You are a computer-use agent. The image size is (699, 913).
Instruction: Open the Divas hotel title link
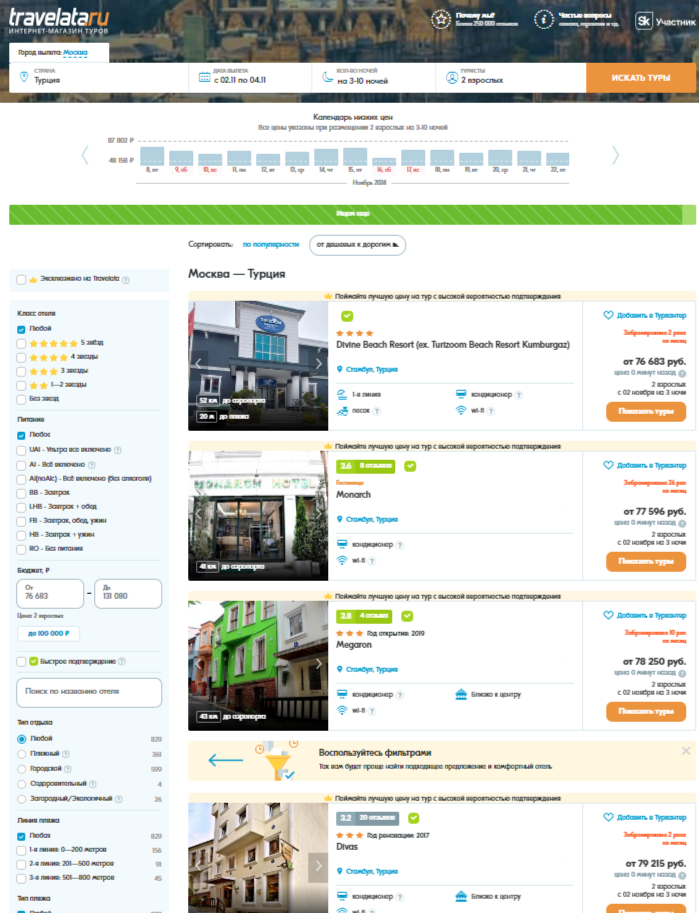click(x=347, y=847)
